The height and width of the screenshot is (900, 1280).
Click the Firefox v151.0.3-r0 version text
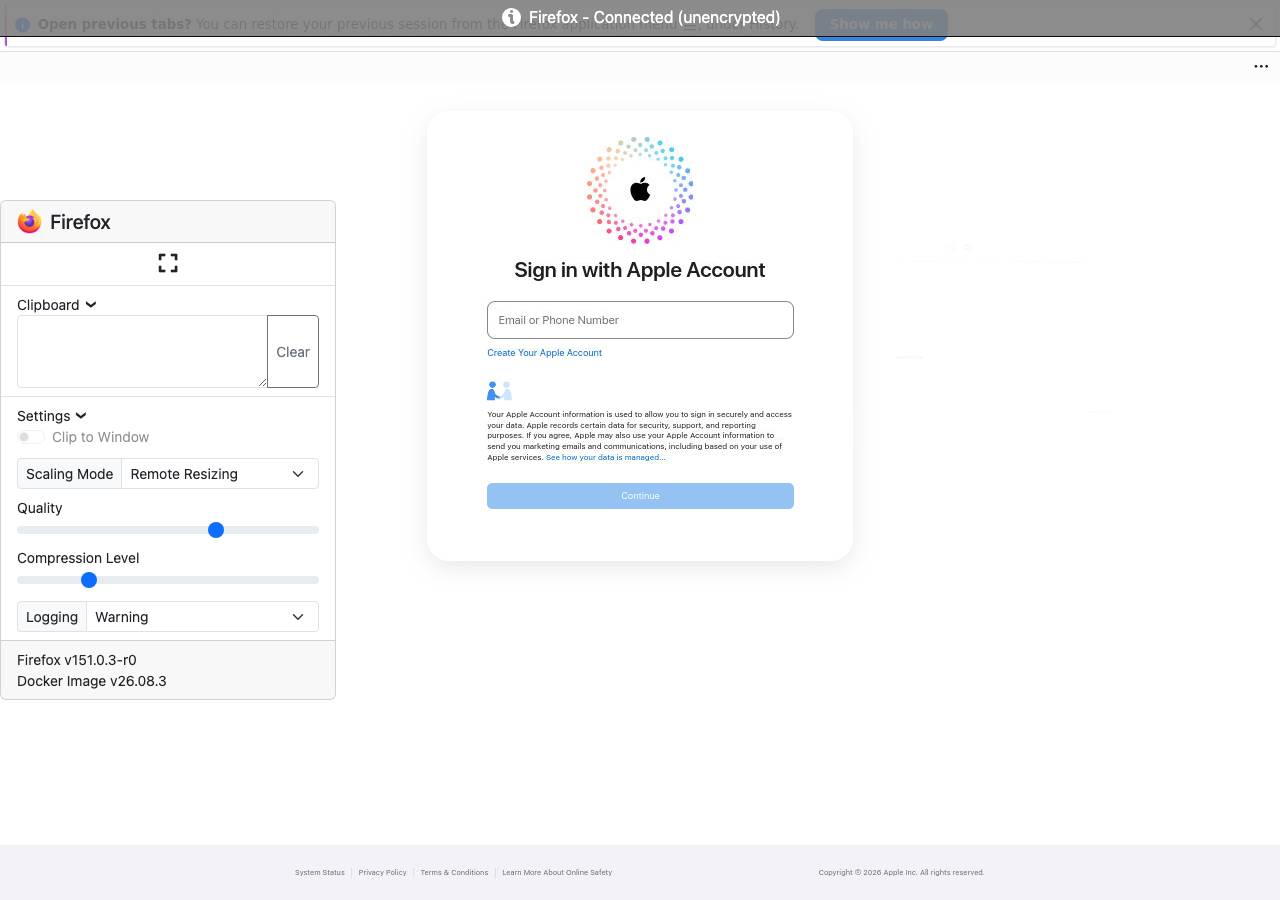tap(77, 660)
